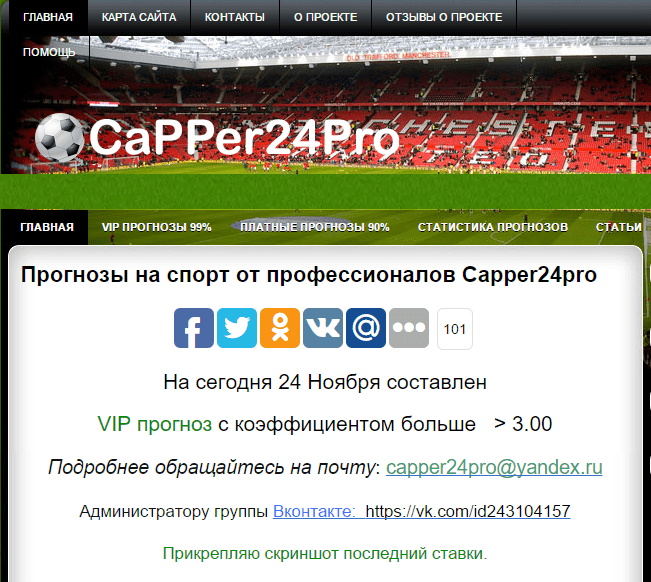This screenshot has width=651, height=582.
Task: Go to the КОНТАКТЫ page
Action: (235, 17)
